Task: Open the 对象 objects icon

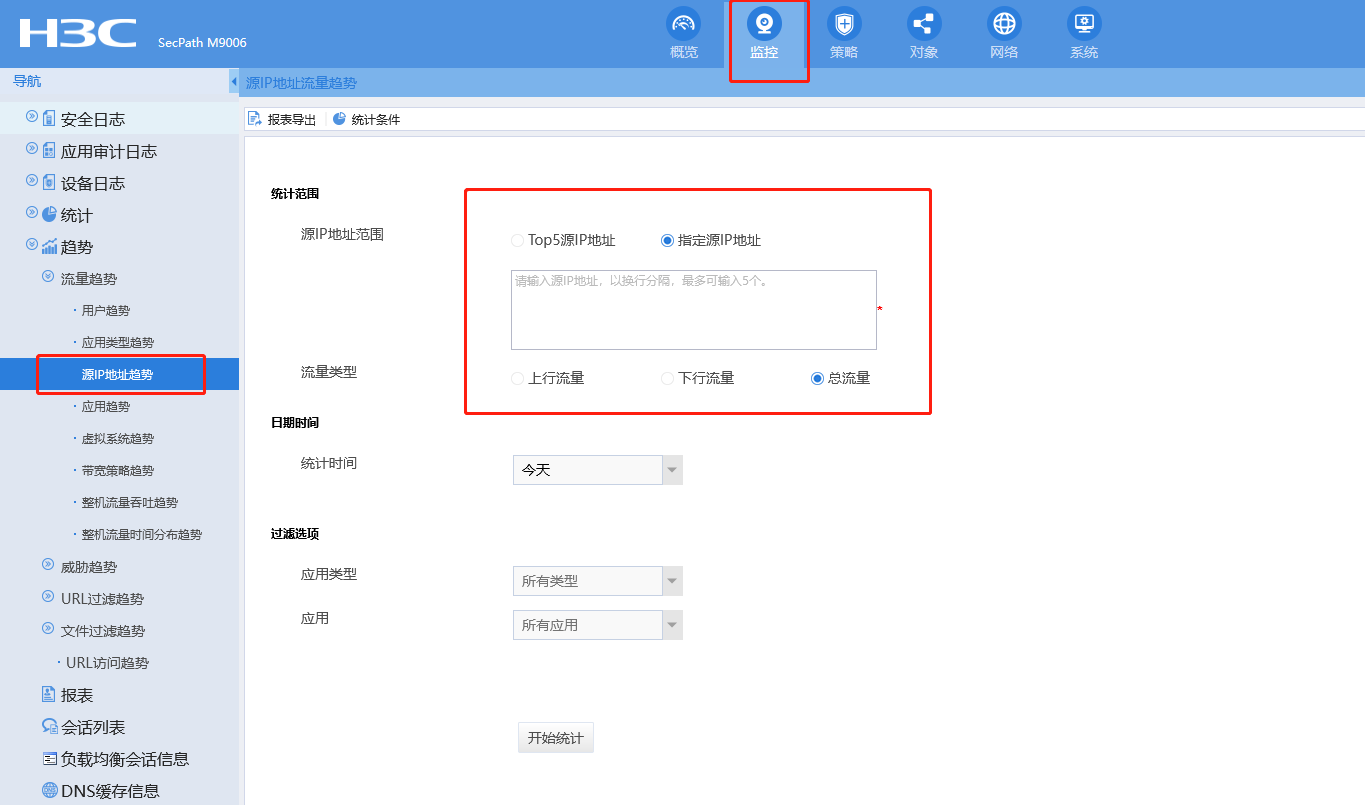Action: click(924, 23)
